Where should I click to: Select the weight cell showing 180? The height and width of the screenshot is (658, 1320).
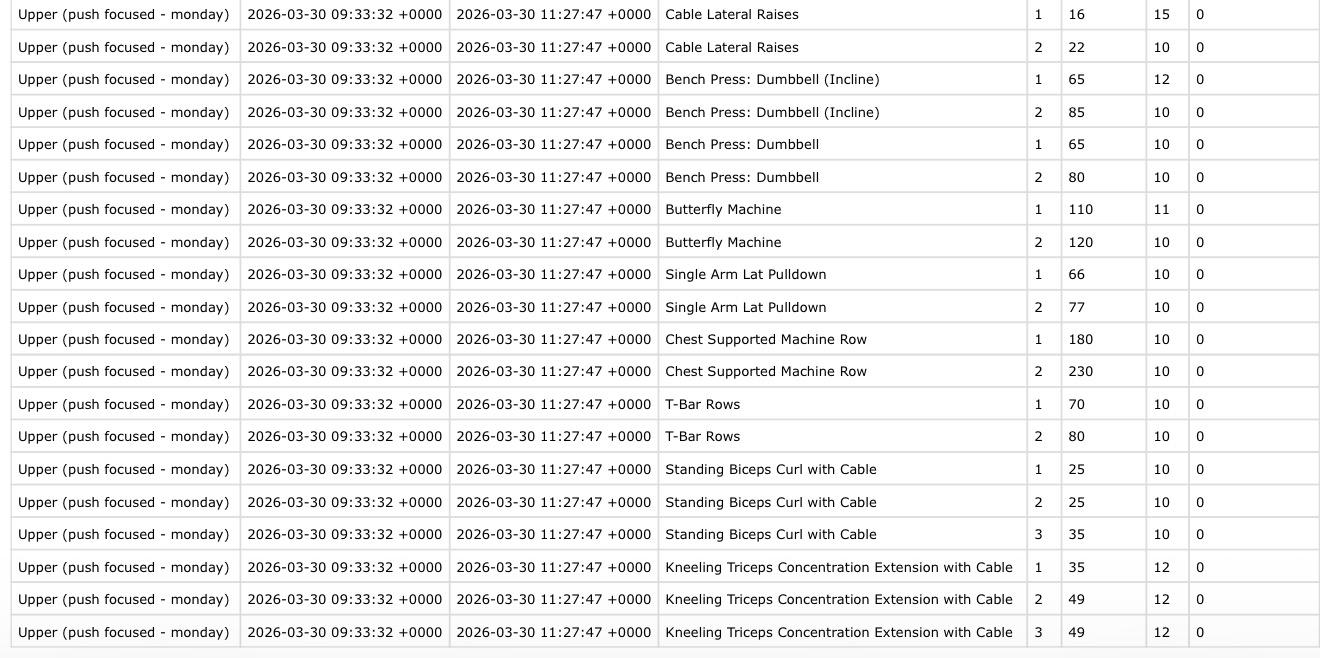click(1081, 339)
